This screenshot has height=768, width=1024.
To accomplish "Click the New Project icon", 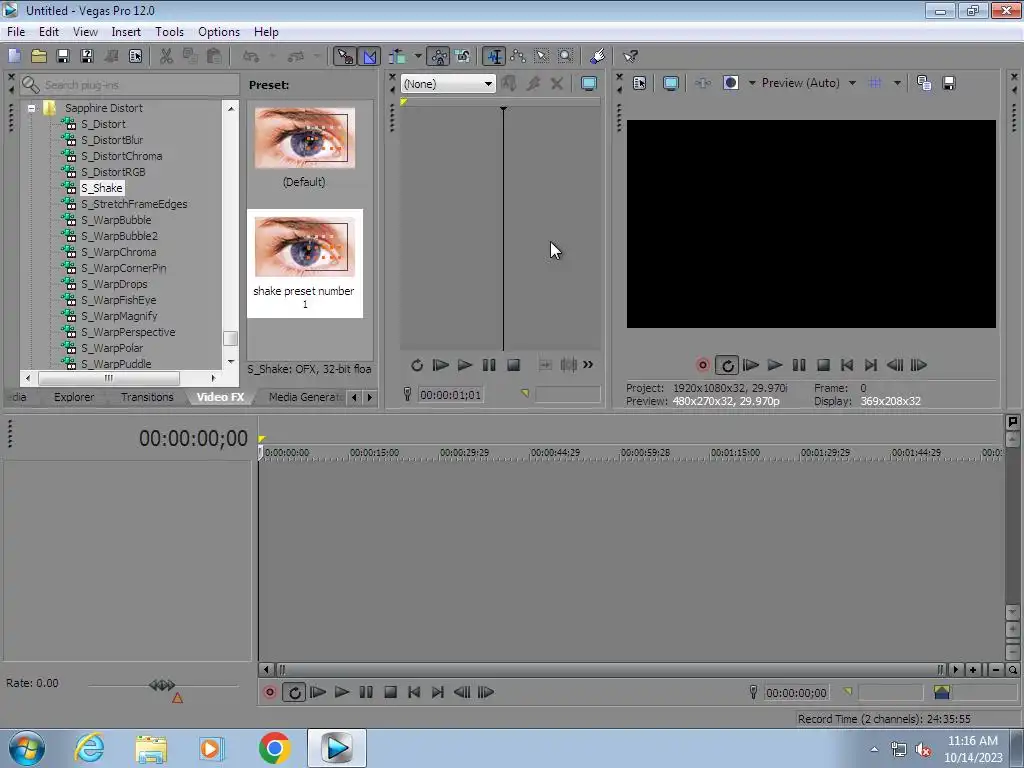I will [14, 57].
